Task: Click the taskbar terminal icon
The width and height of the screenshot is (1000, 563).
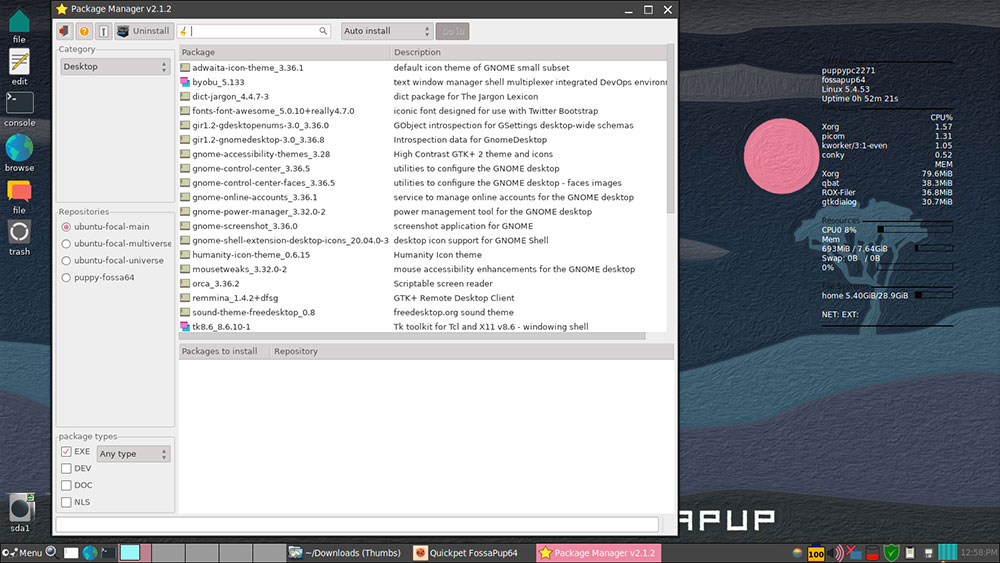Action: click(x=108, y=553)
